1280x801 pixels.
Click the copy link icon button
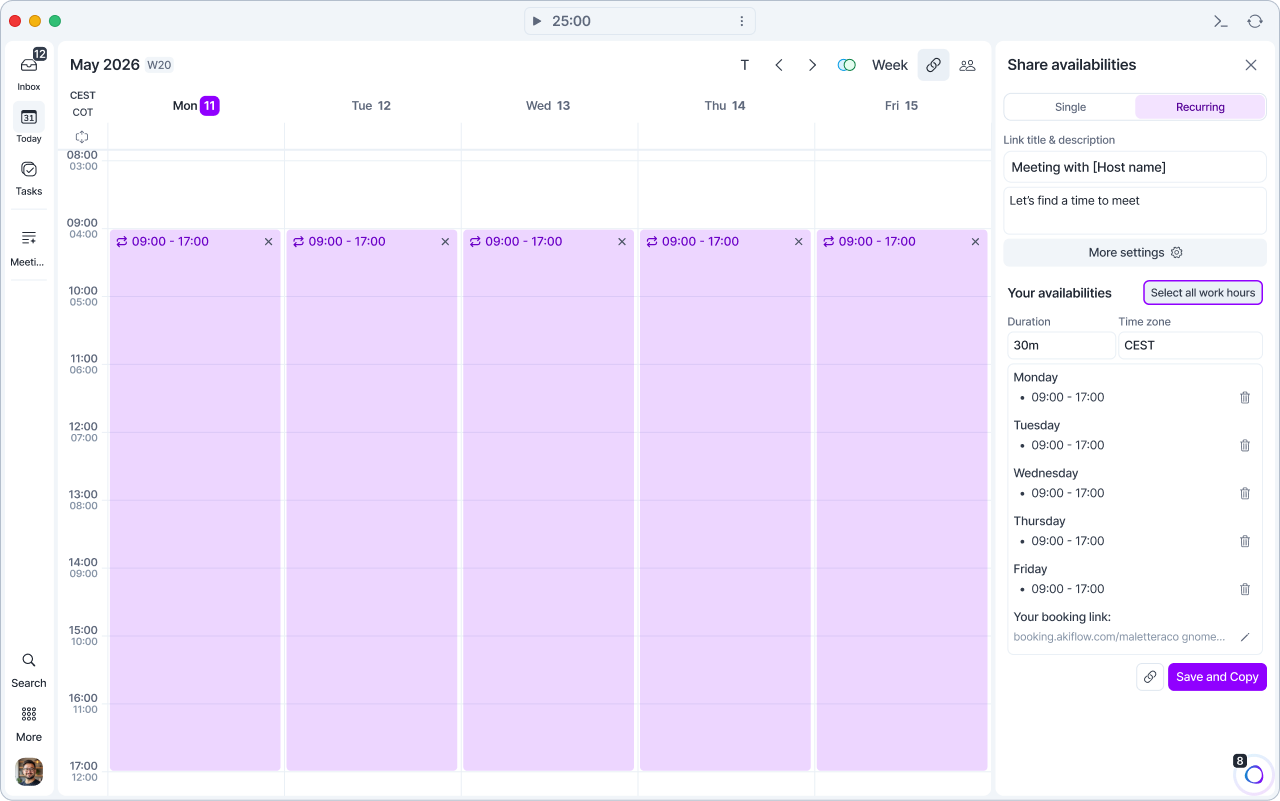click(1150, 677)
